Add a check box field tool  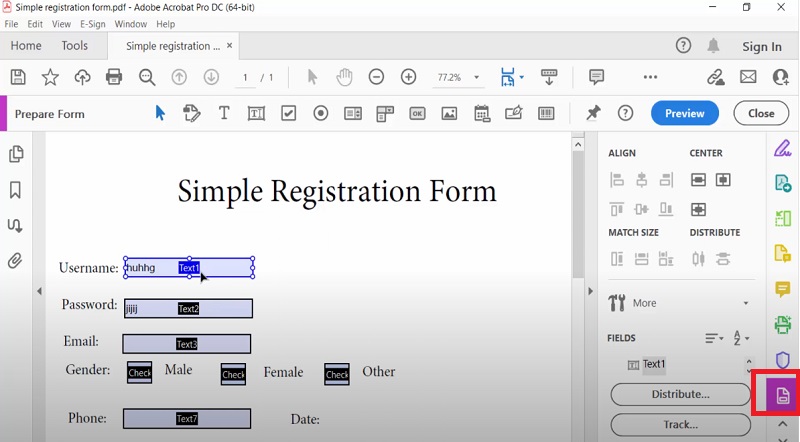coord(288,113)
